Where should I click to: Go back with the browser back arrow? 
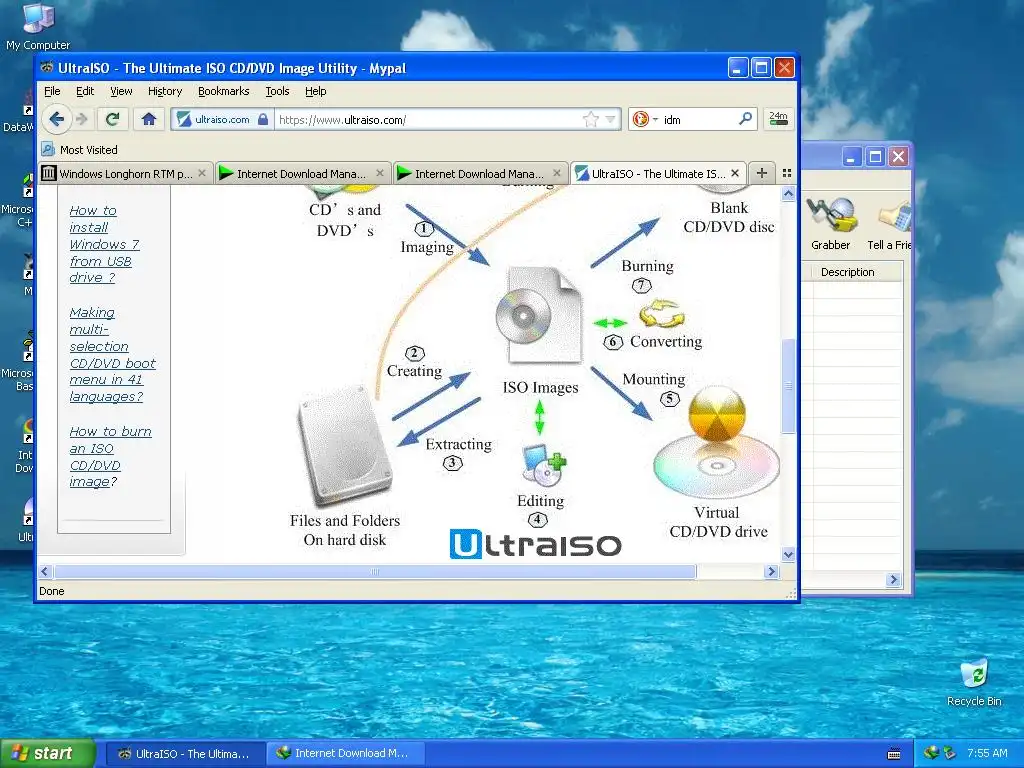point(56,120)
